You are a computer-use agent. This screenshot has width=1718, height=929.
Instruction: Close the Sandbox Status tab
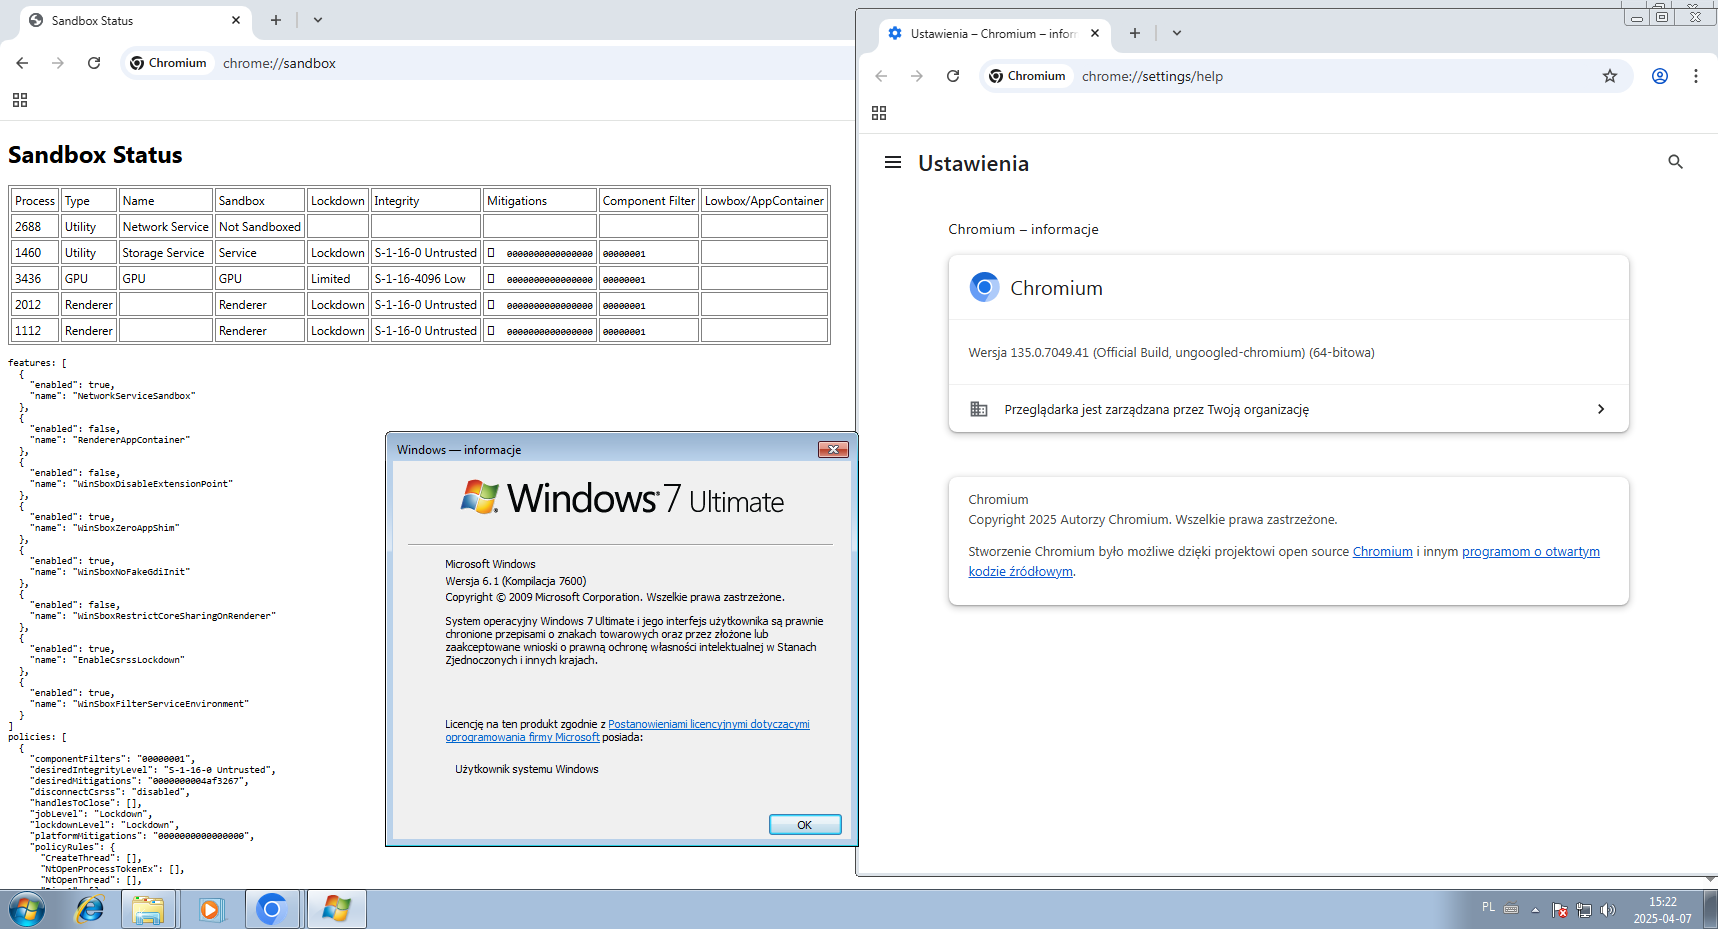[236, 20]
